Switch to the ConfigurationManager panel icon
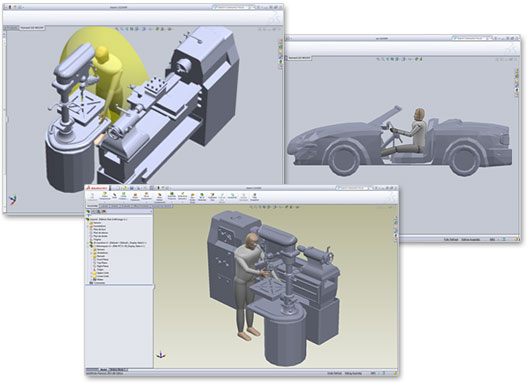Image resolution: width=530 pixels, height=385 pixels. pos(99,212)
